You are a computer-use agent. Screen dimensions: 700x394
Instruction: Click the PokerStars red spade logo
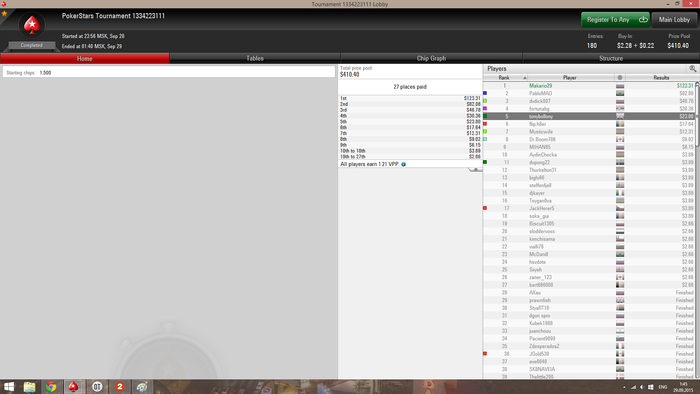pyautogui.click(x=32, y=25)
